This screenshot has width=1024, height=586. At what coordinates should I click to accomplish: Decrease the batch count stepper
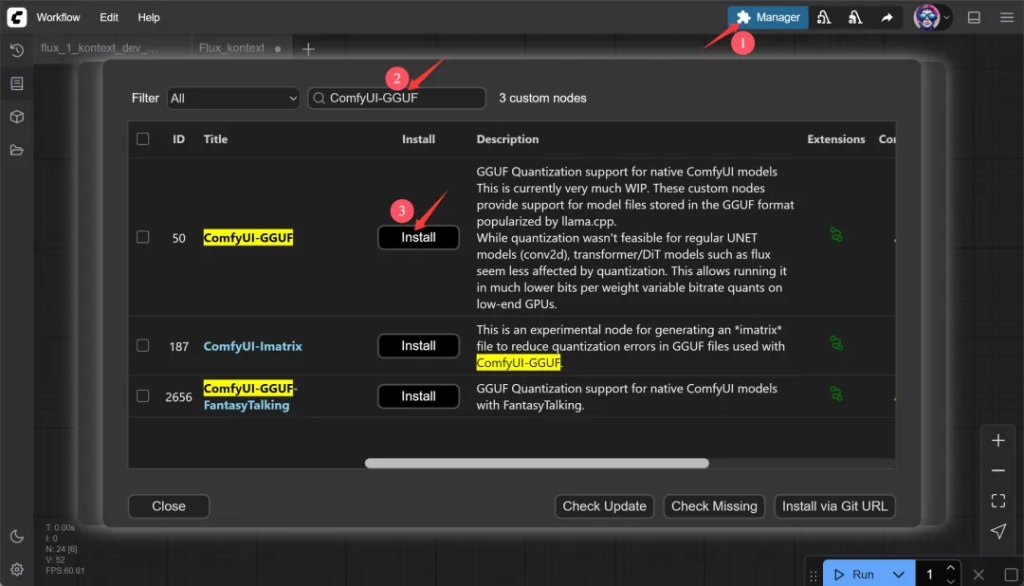[x=950, y=581]
